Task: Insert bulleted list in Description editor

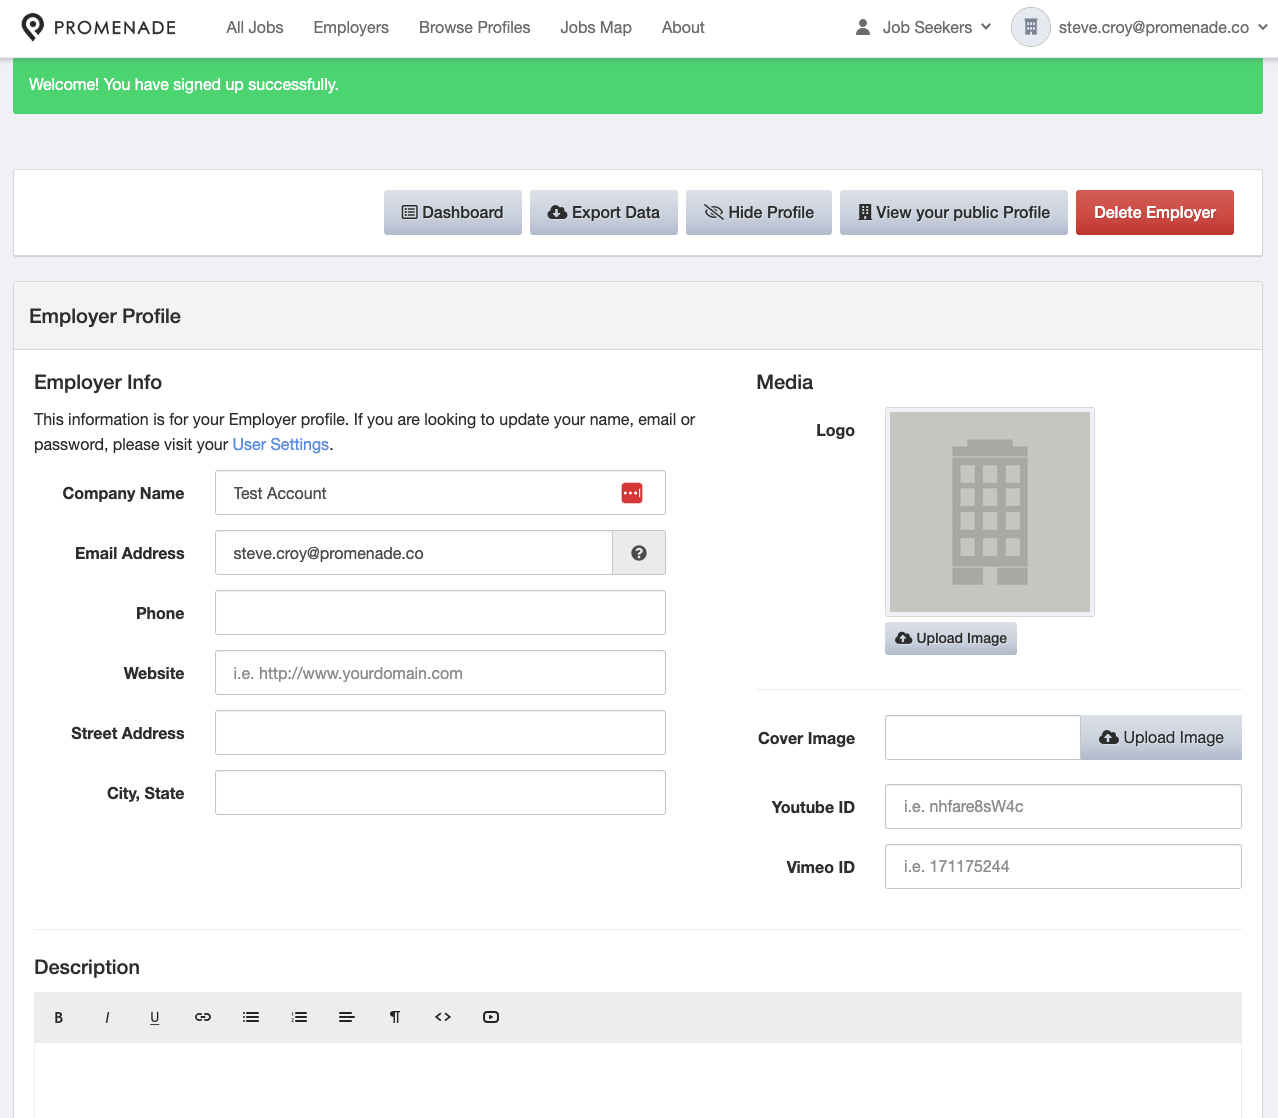Action: pos(251,1017)
